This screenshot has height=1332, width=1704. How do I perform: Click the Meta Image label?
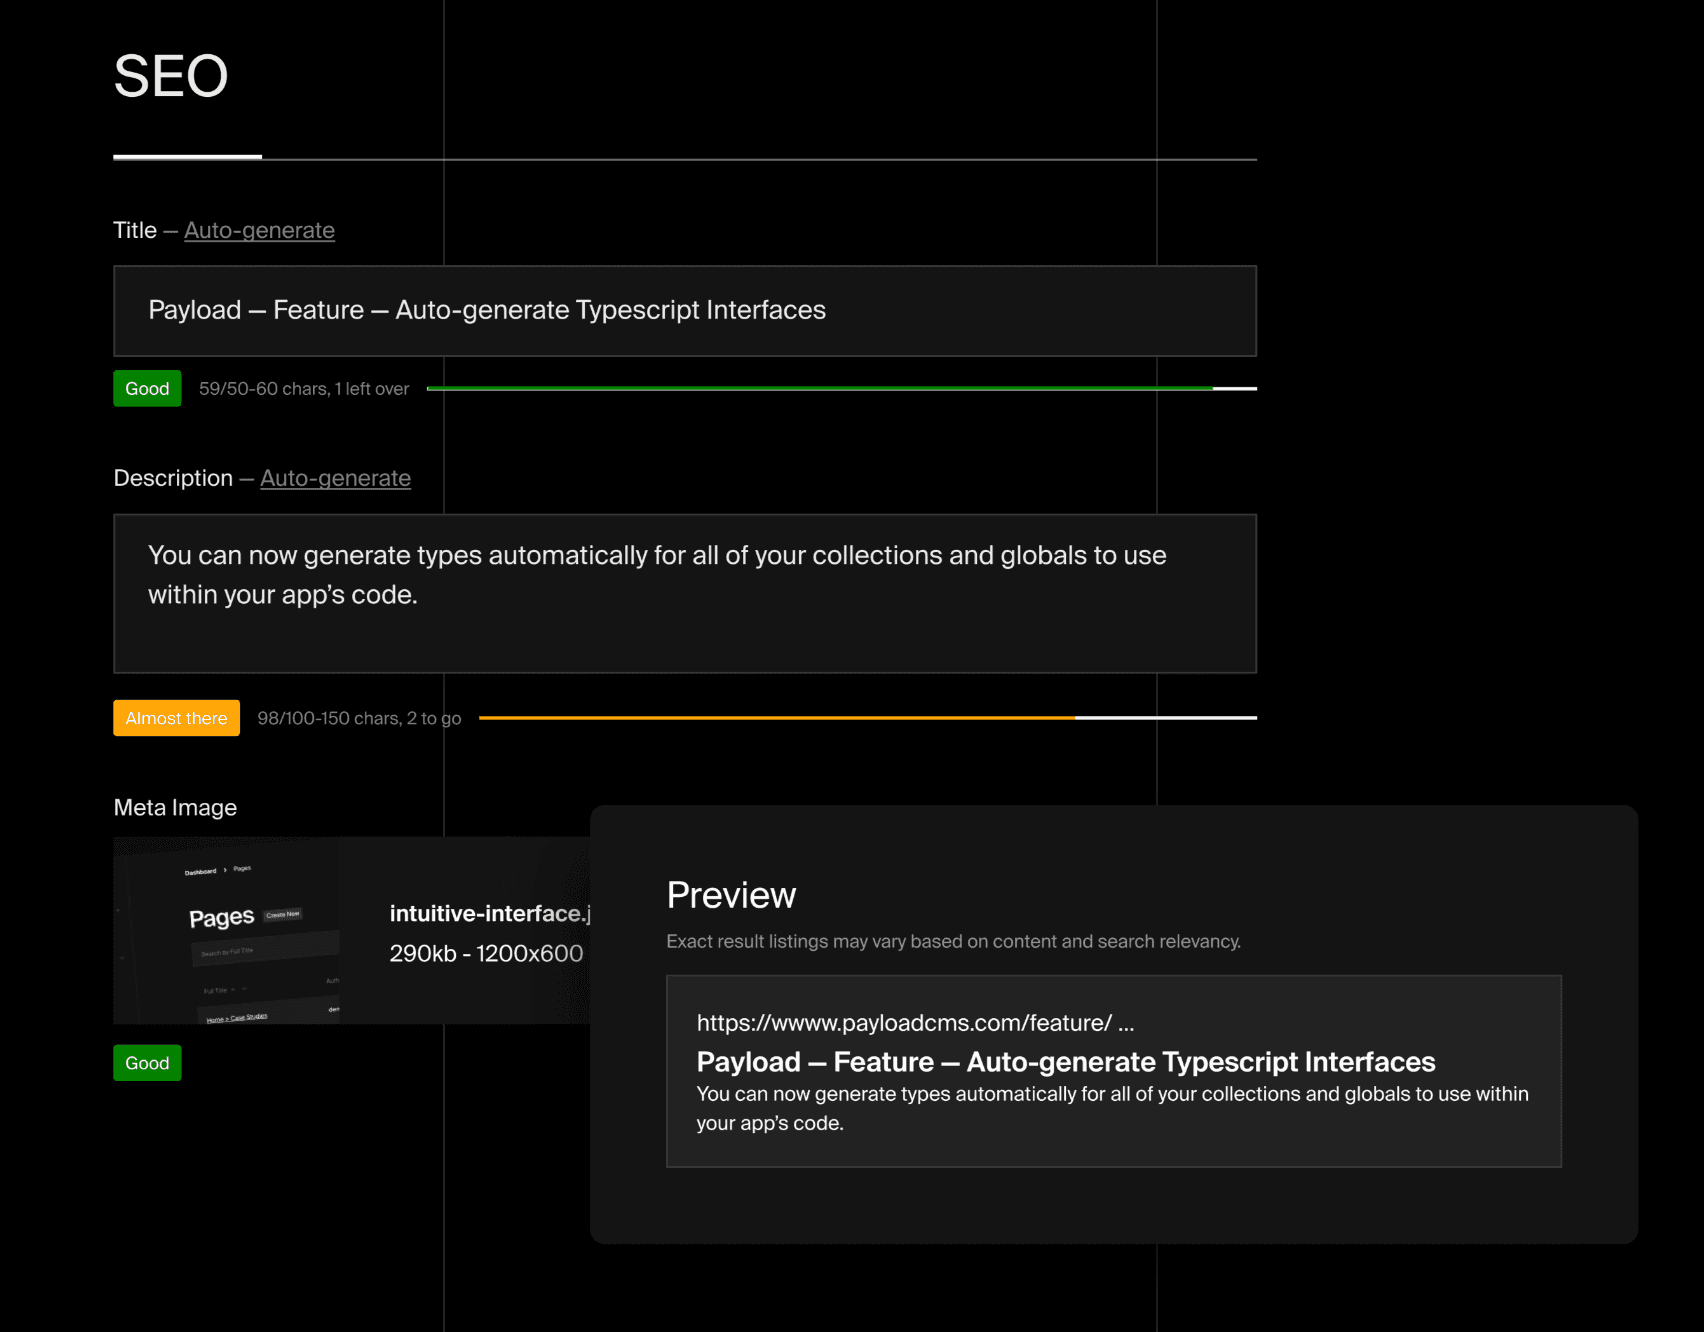[175, 807]
